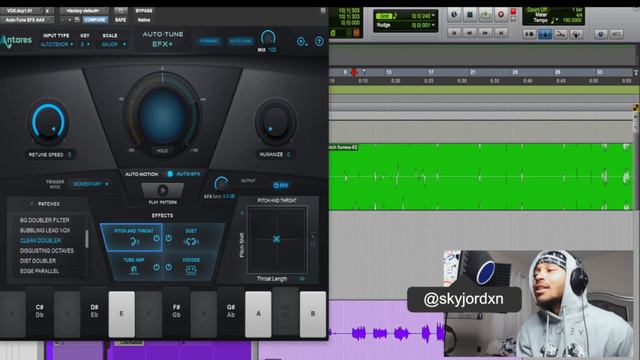
Task: Click the C# / Db keyboard key
Action: [40, 311]
